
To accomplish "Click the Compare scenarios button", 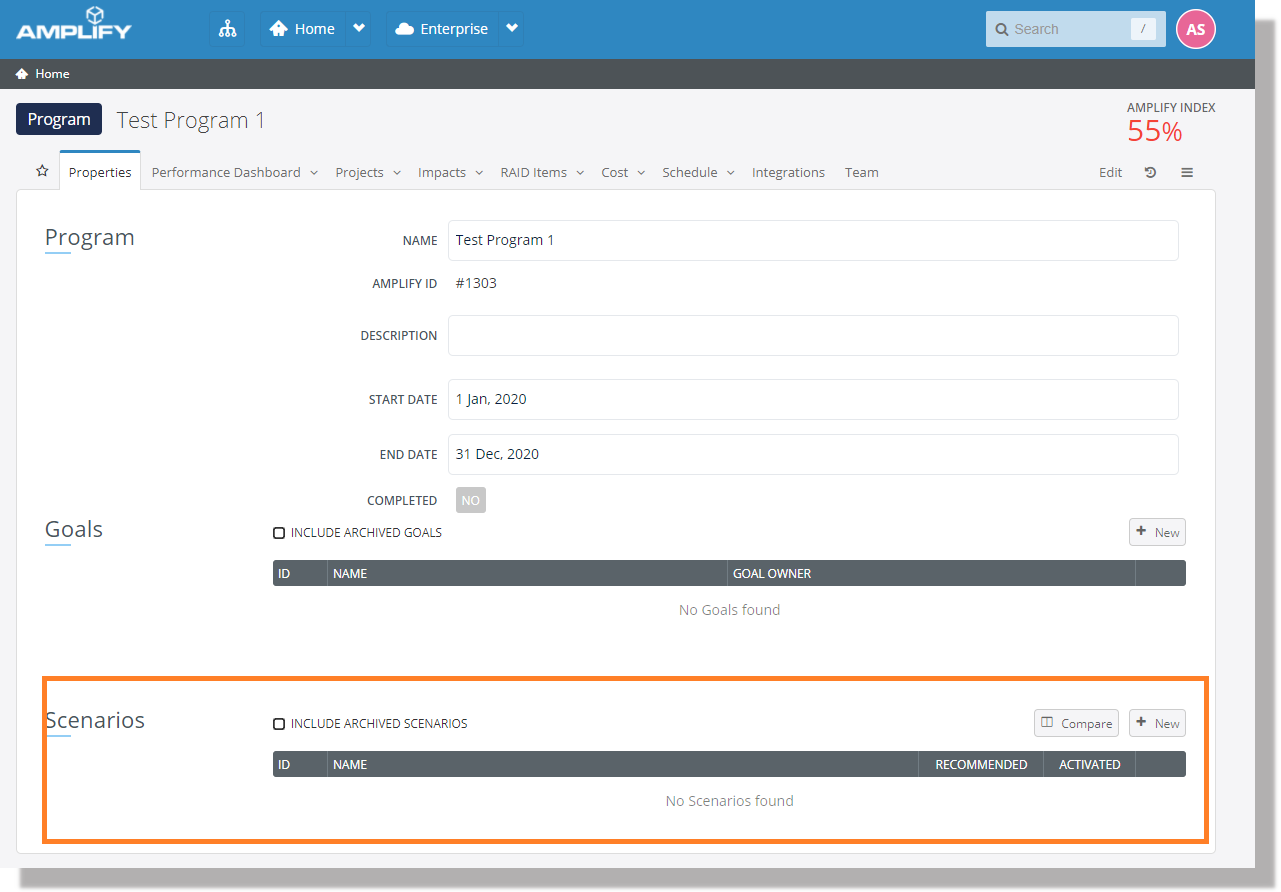I will [1076, 723].
